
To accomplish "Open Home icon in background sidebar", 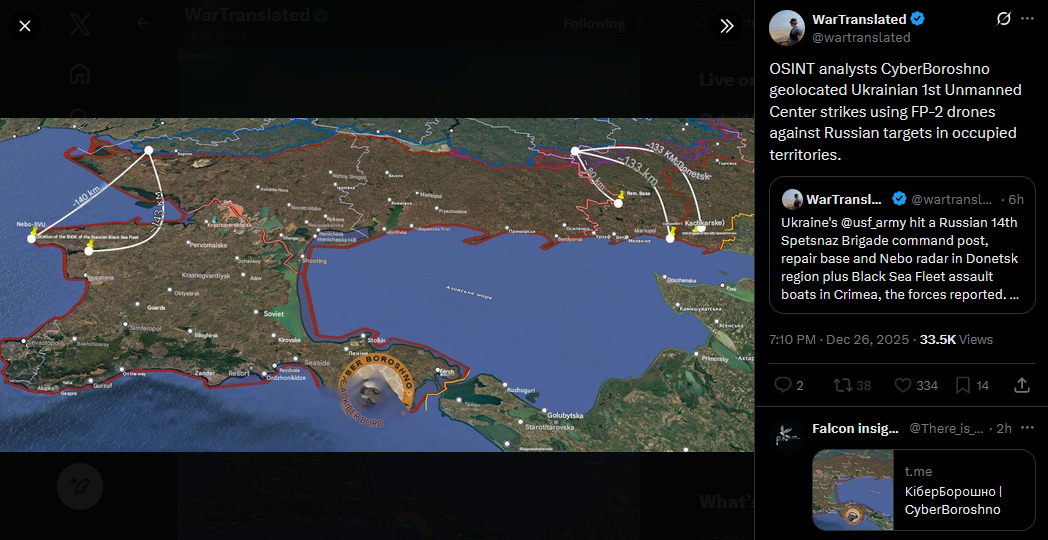I will (x=80, y=73).
